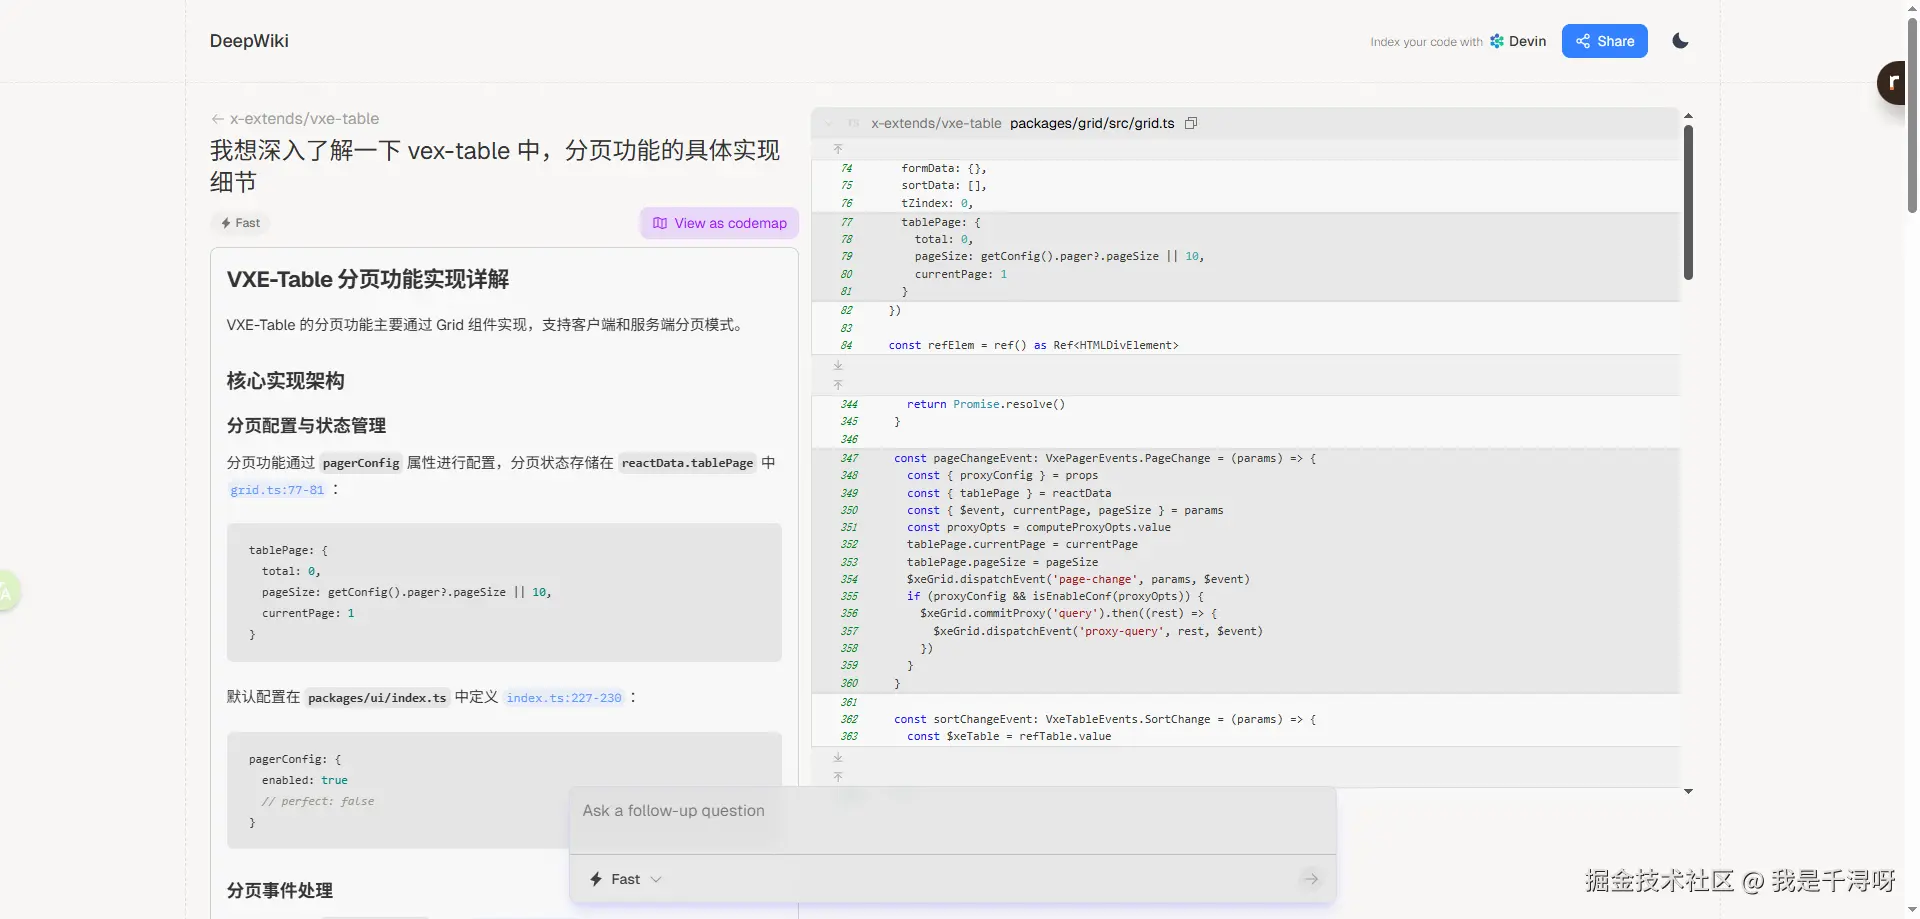Click the inline code "pagerConfig" in the paragraph

[361, 463]
